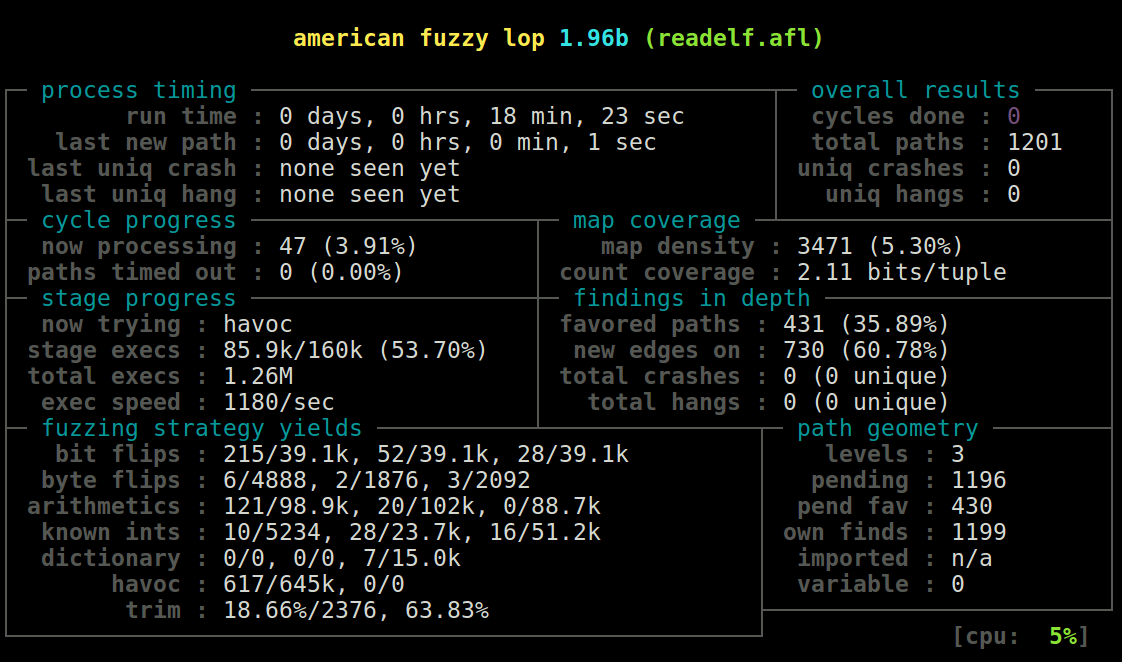Click the 'stage execs' label
Screen dimensions: 1122x662
tap(104, 351)
